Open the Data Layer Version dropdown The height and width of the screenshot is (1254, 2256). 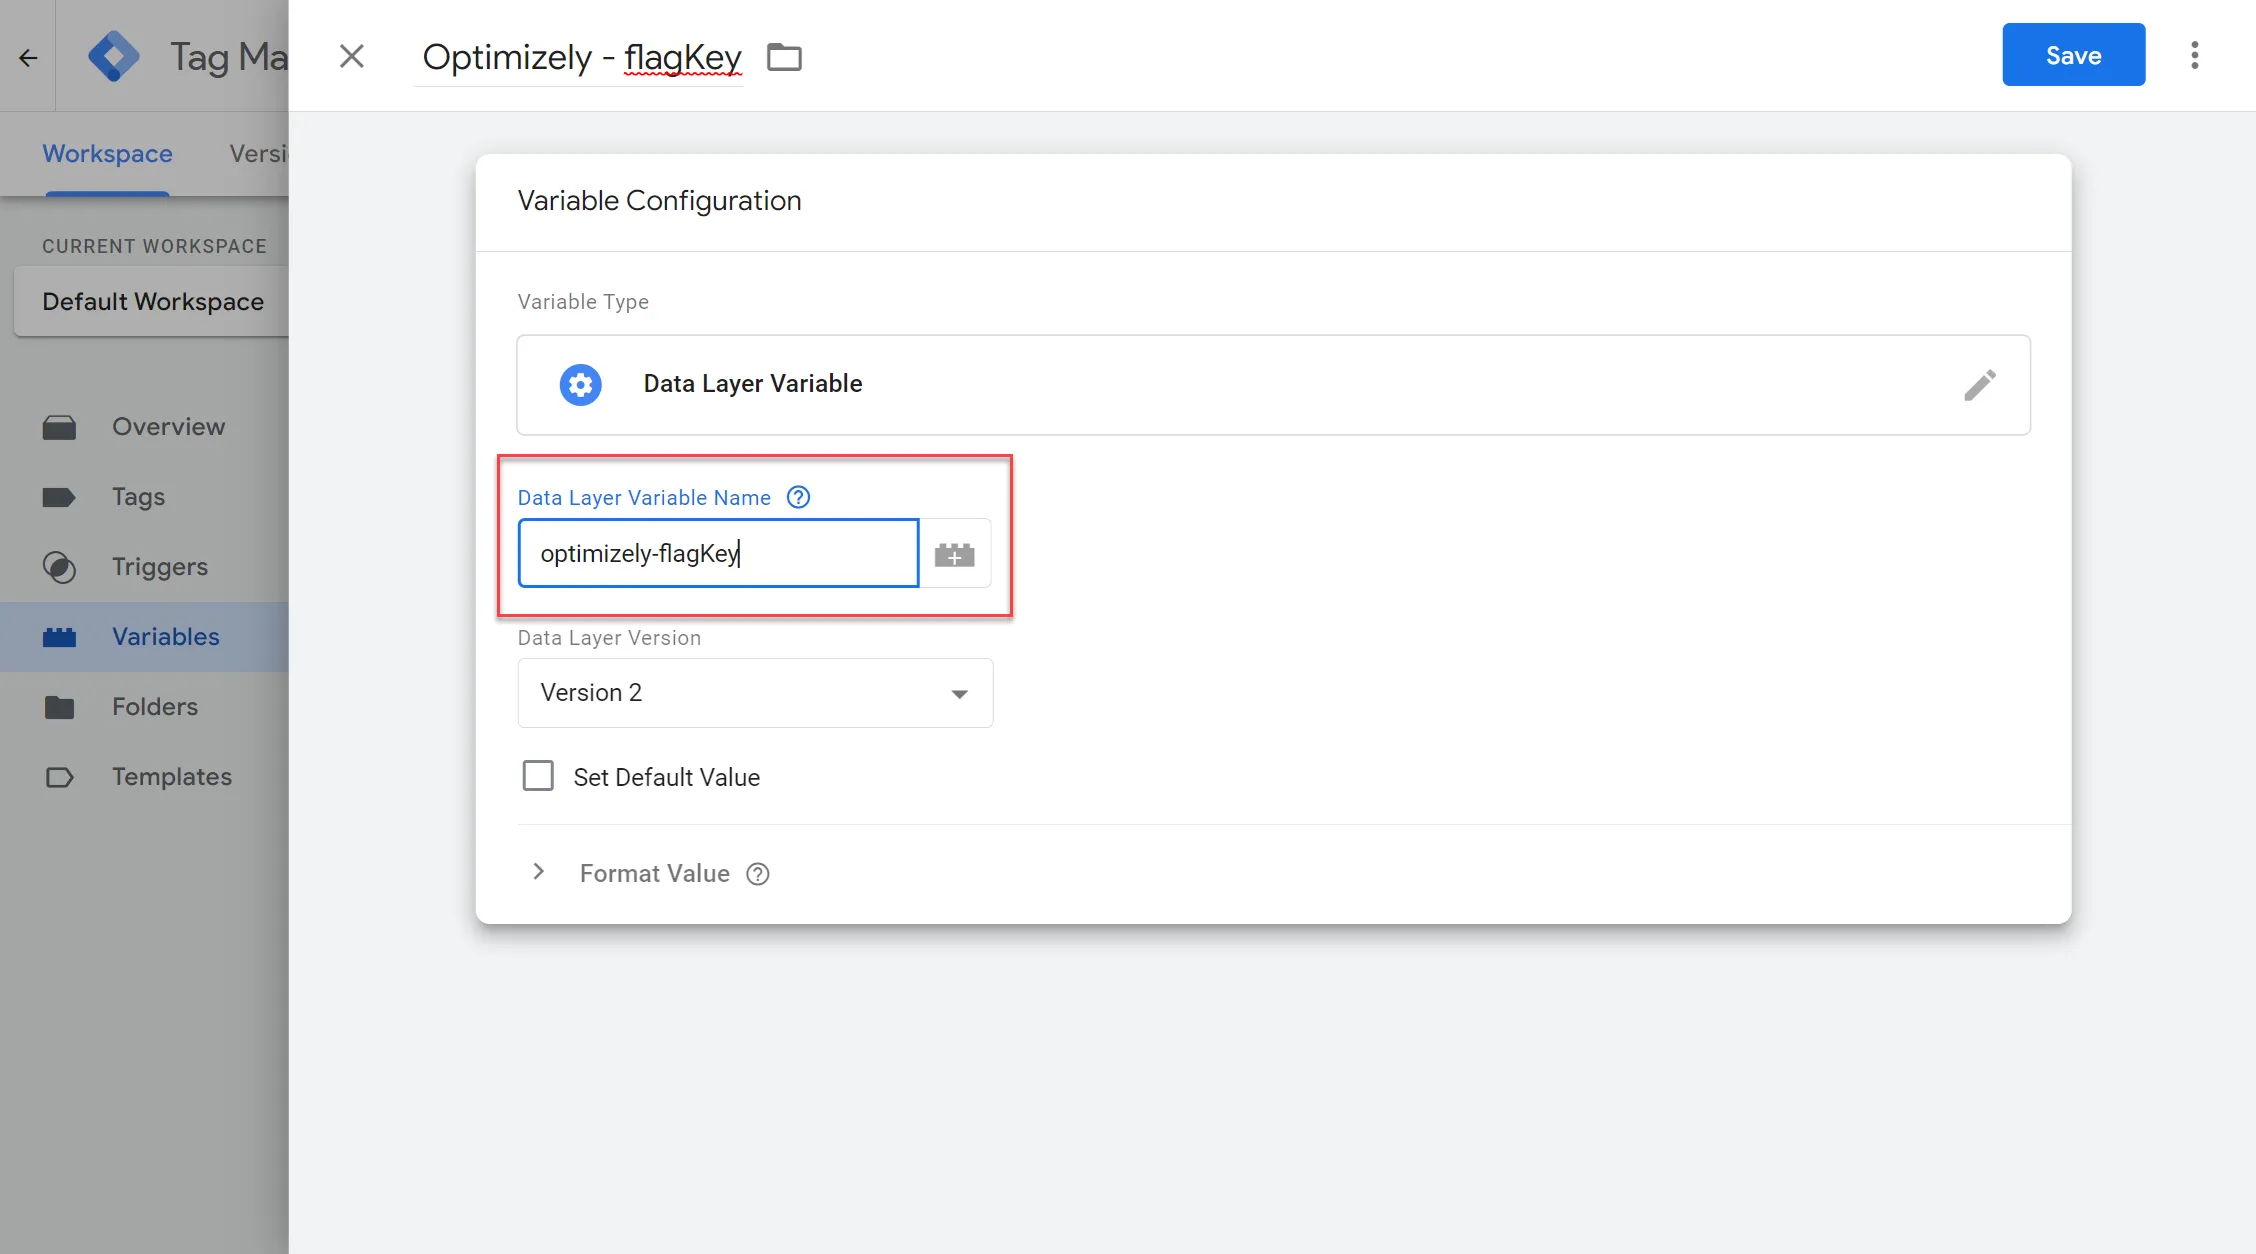755,693
